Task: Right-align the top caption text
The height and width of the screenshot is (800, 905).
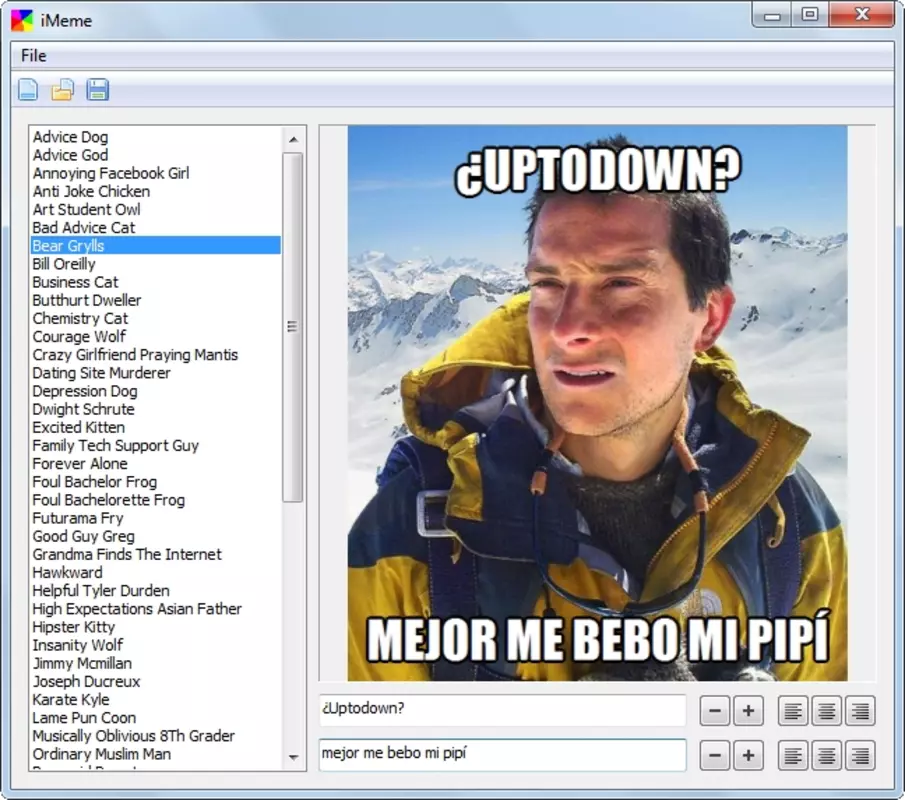Action: tap(860, 711)
